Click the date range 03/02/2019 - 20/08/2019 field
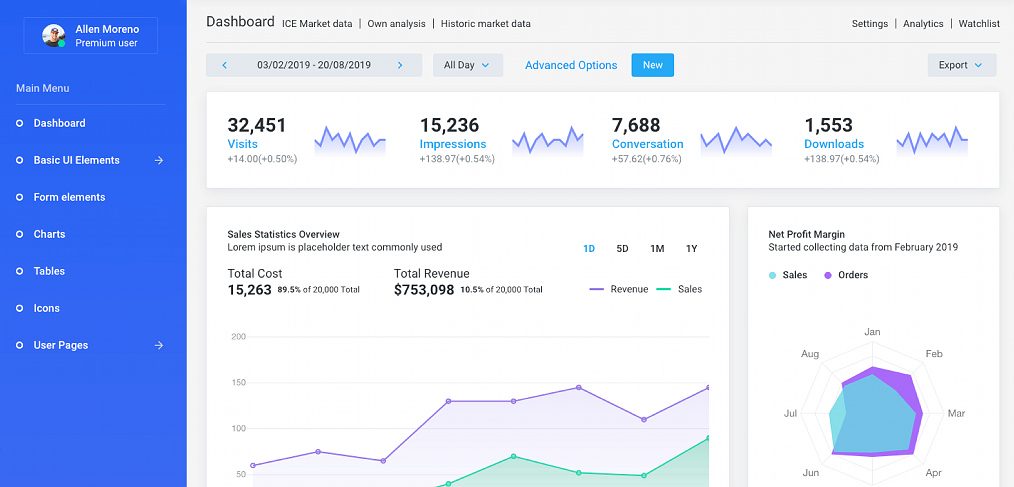1014x487 pixels. [313, 65]
